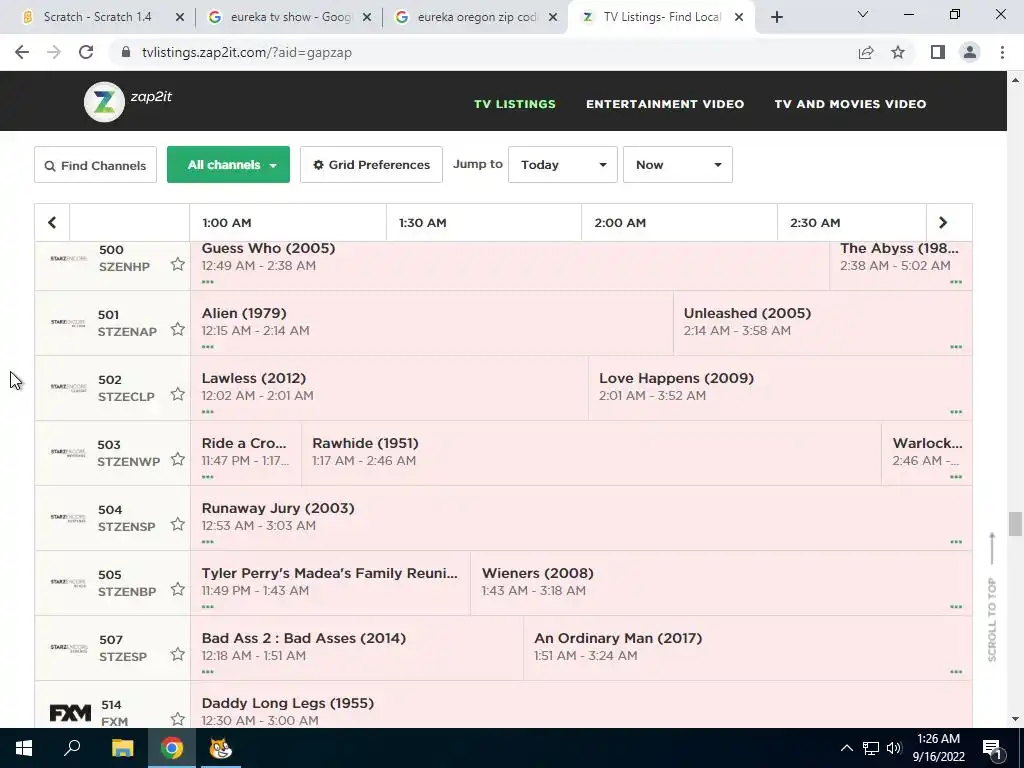Screen dimensions: 1024x768
Task: Open the Today date dropdown
Action: pos(562,165)
